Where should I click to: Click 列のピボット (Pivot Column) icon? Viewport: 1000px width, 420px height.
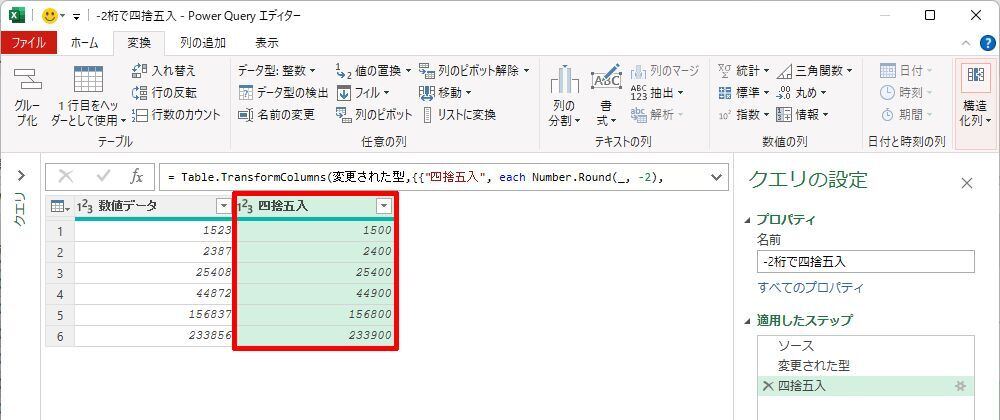coord(343,115)
